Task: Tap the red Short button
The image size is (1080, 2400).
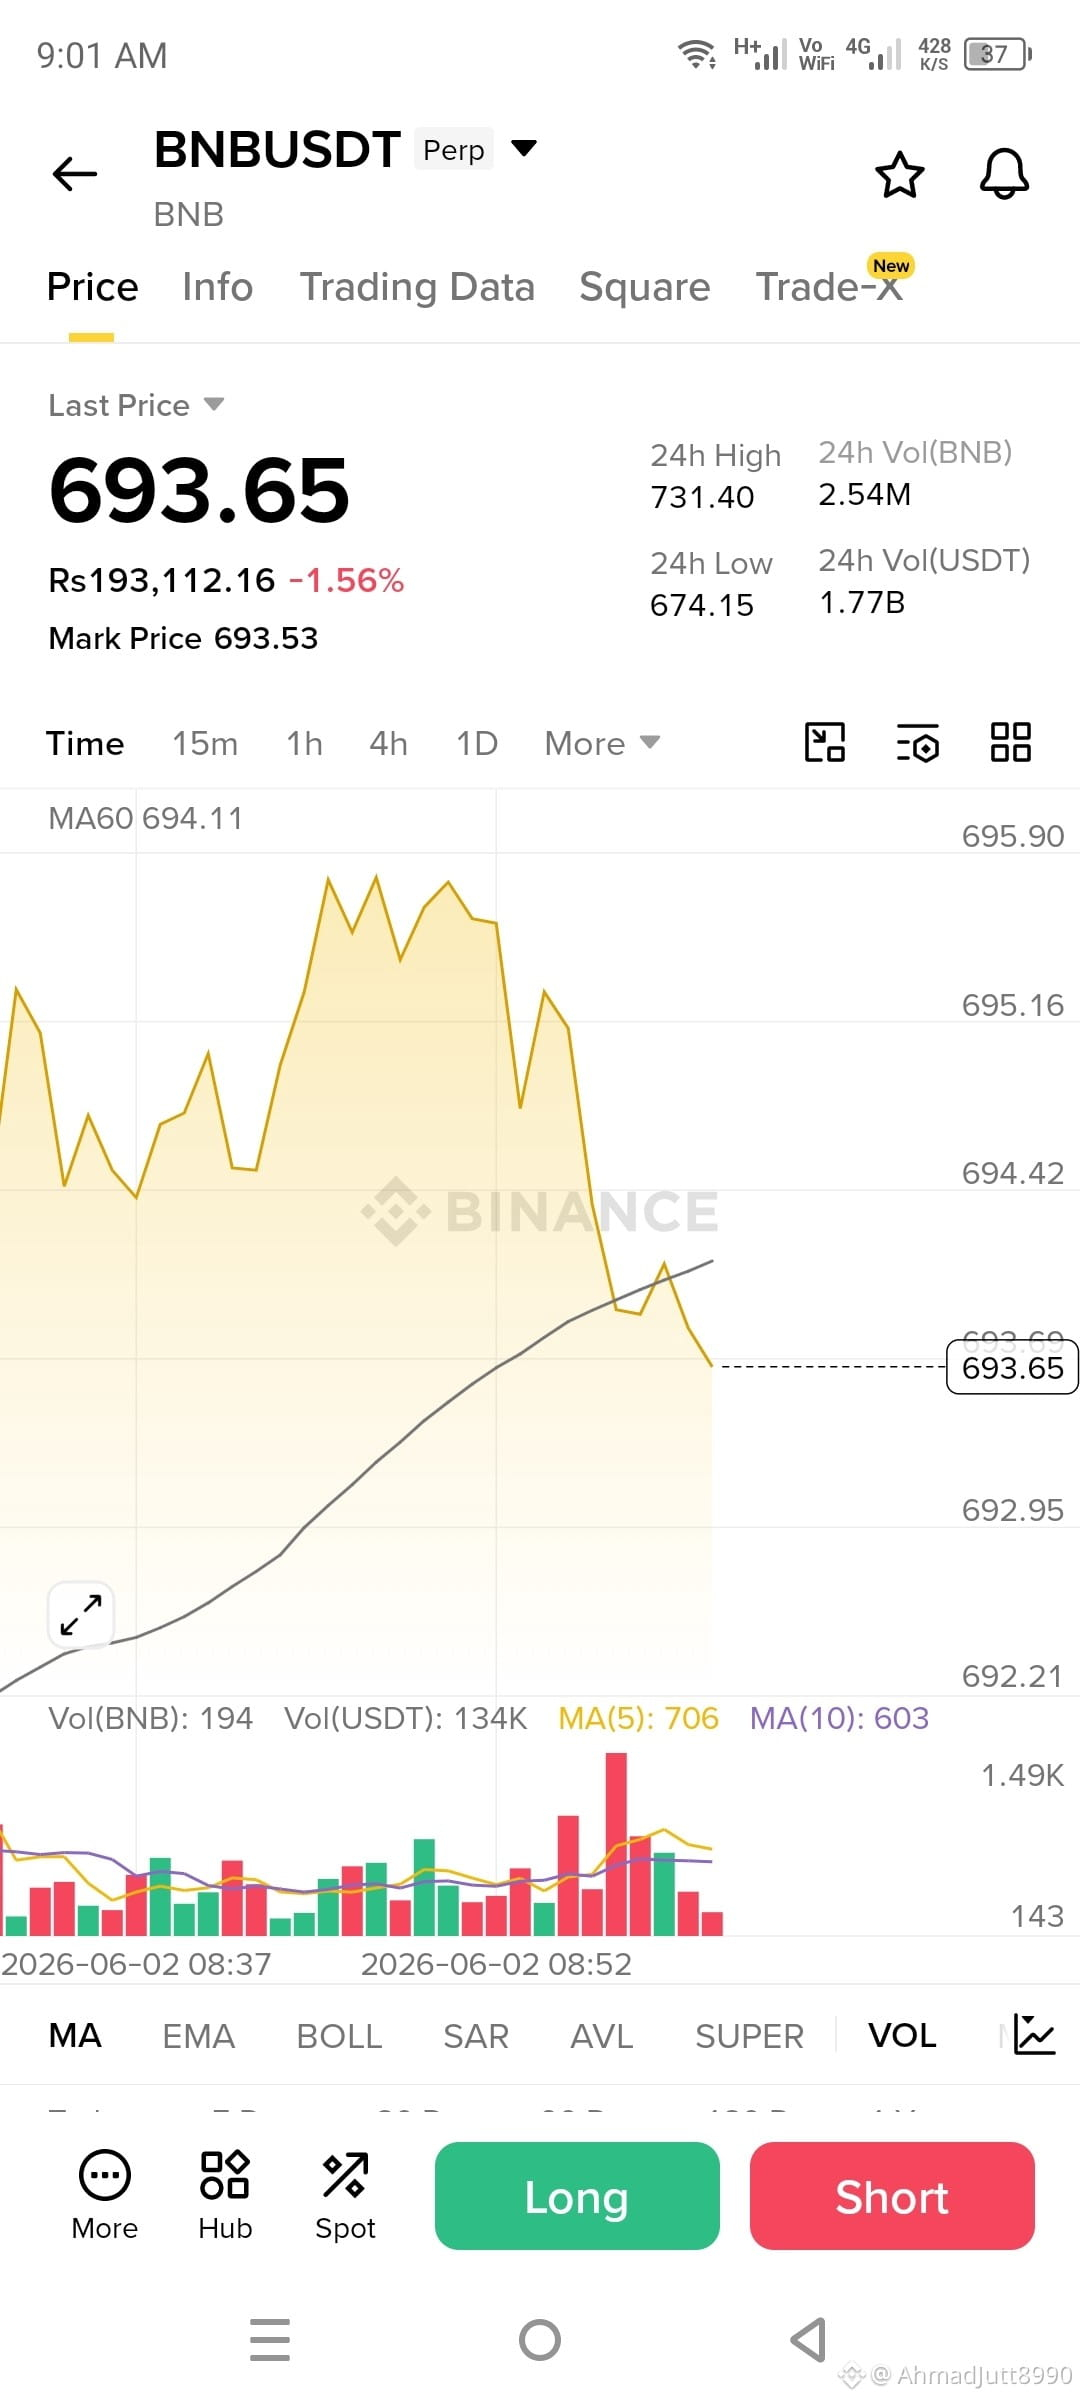Action: tap(892, 2196)
